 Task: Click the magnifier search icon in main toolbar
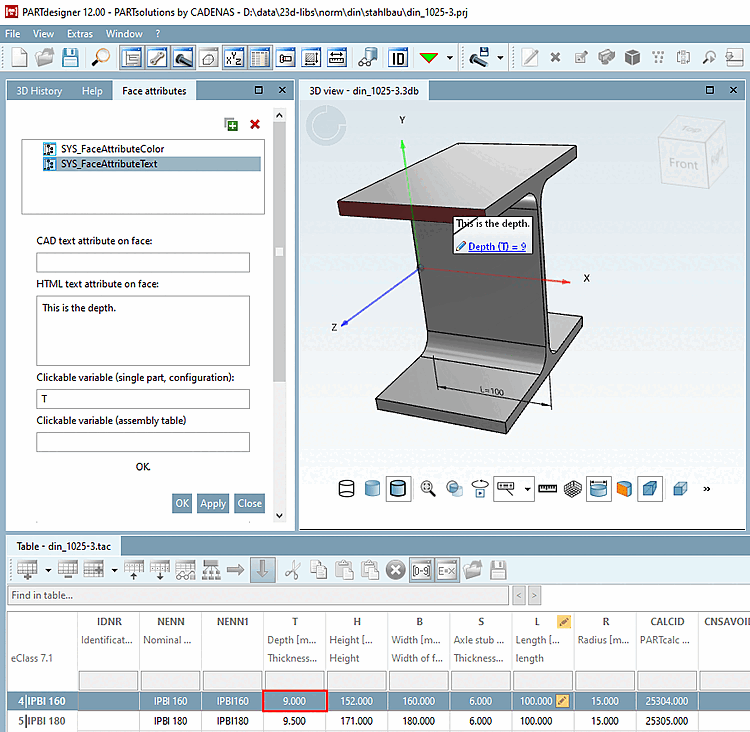click(101, 58)
